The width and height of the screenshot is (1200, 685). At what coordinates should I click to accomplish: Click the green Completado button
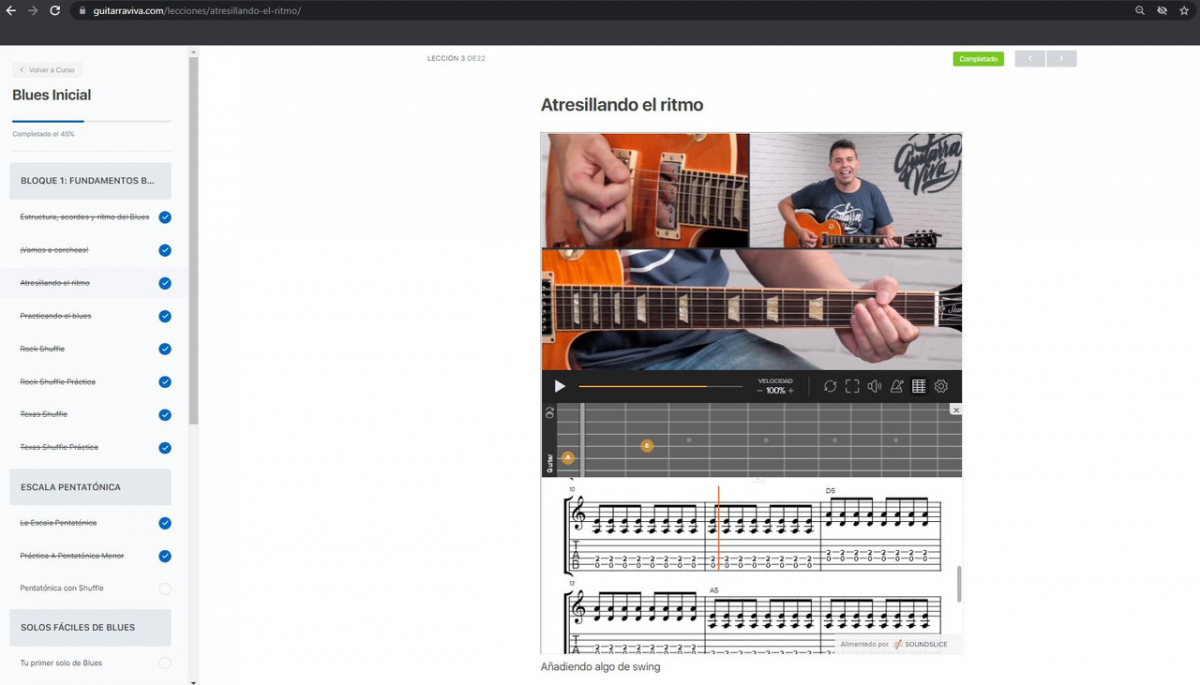coord(978,59)
